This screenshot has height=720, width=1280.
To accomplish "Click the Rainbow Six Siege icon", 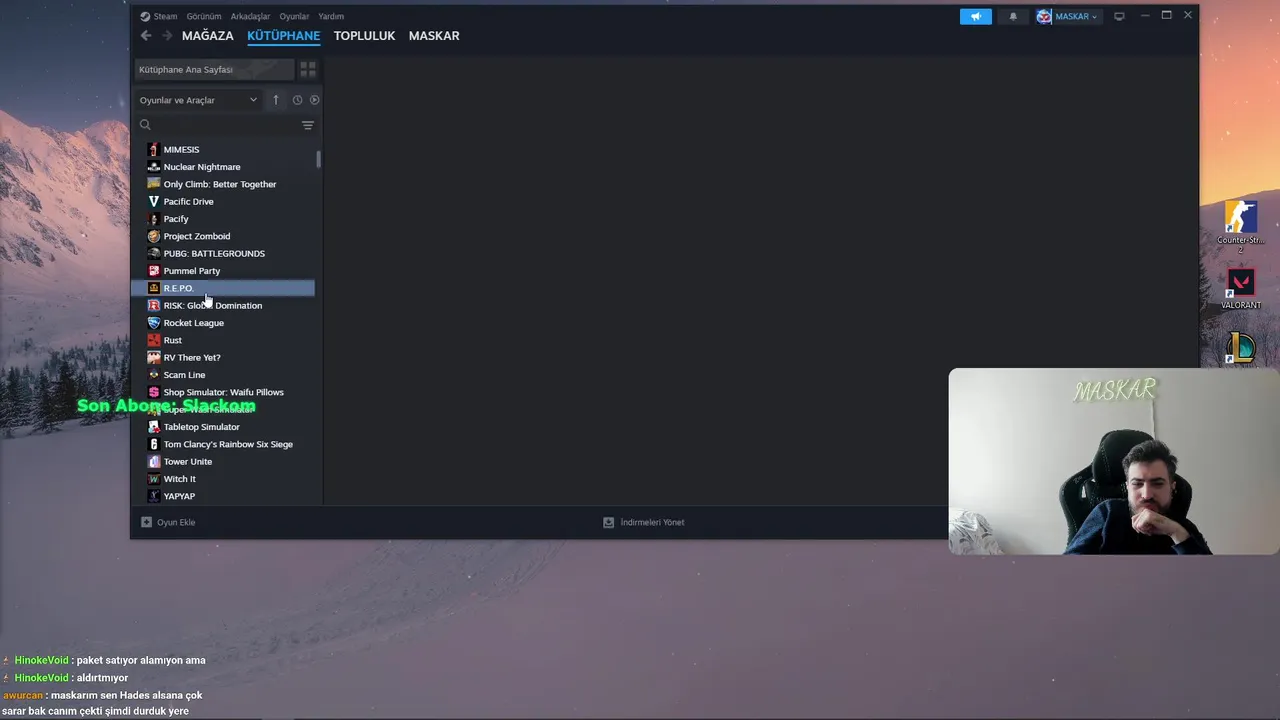I will (153, 444).
